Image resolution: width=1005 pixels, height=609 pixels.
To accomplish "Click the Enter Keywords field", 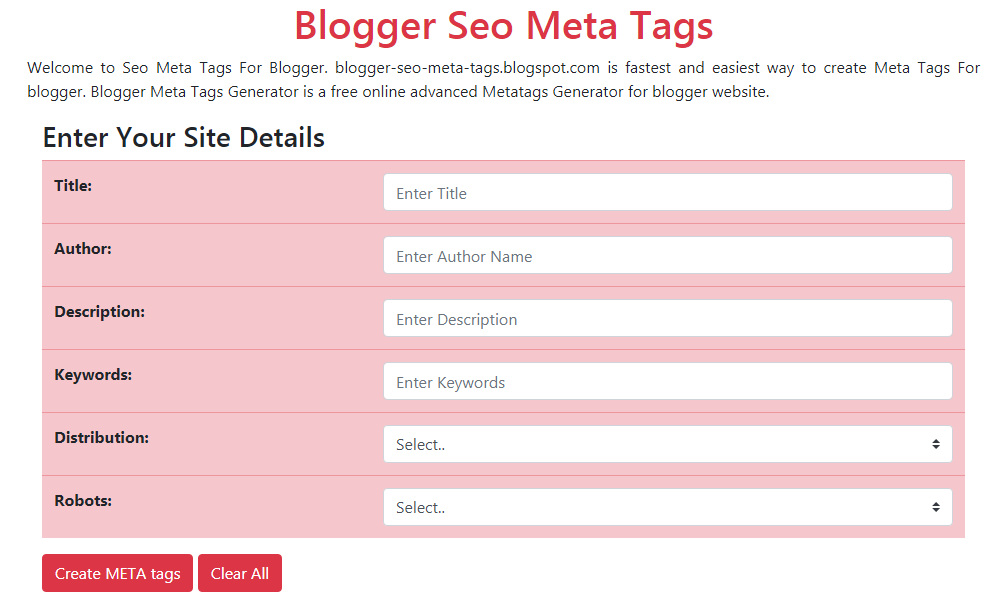I will [x=668, y=381].
